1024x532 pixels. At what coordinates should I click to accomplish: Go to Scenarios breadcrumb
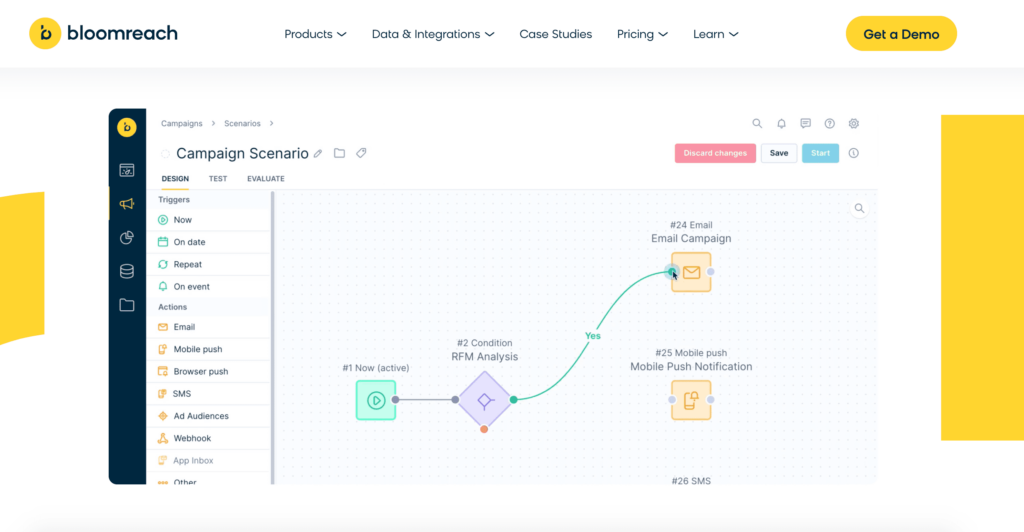point(242,123)
